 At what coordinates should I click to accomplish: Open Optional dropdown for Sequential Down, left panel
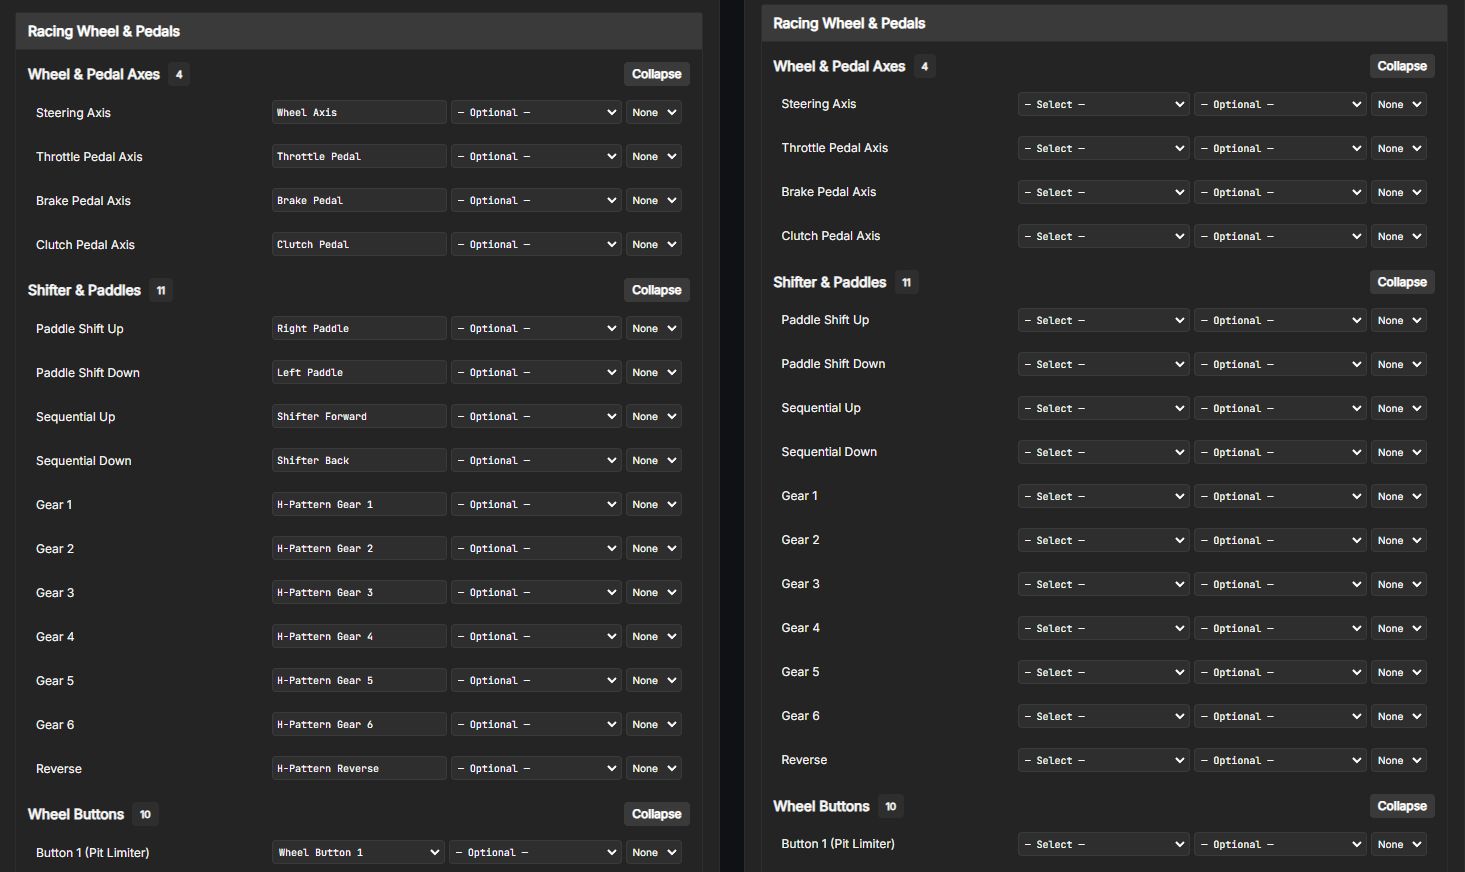(x=537, y=460)
